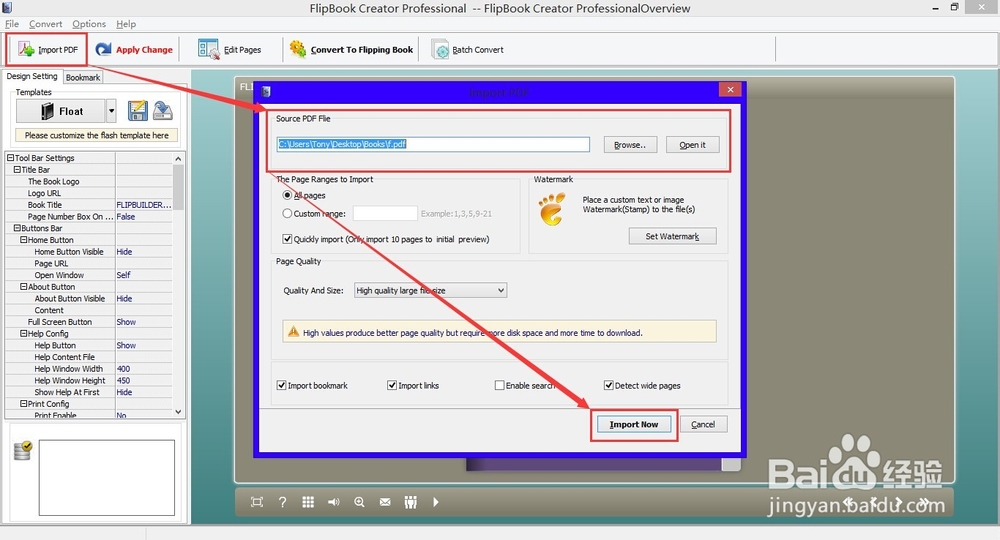Click the Help Window Height 450 value
The height and width of the screenshot is (540, 1000).
123,381
